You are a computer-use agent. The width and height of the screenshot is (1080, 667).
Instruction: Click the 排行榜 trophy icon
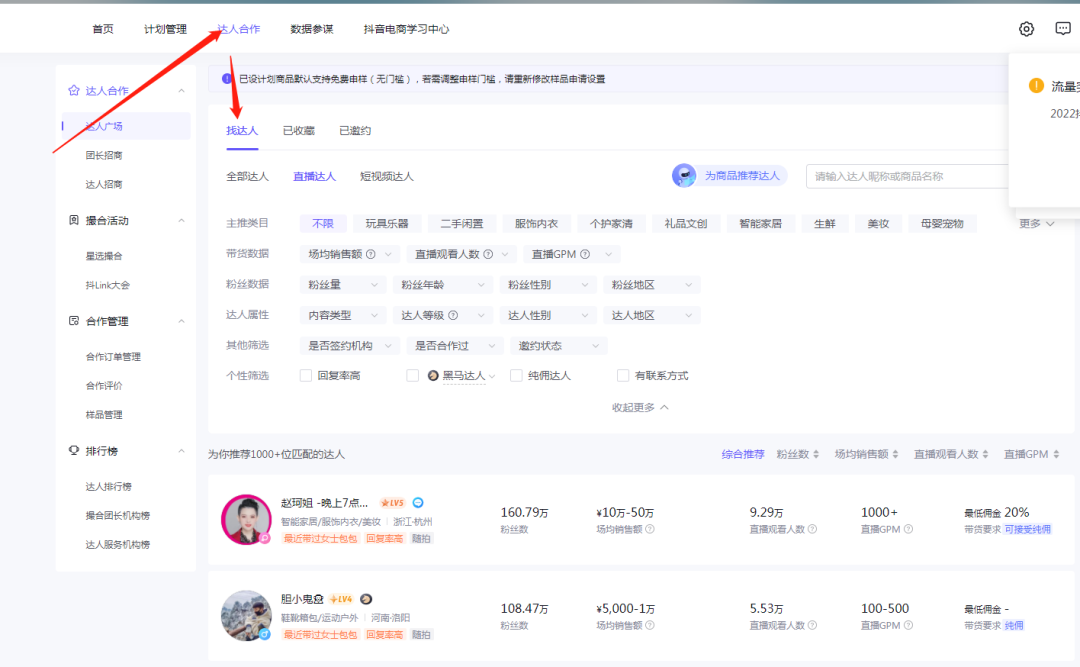pyautogui.click(x=74, y=450)
